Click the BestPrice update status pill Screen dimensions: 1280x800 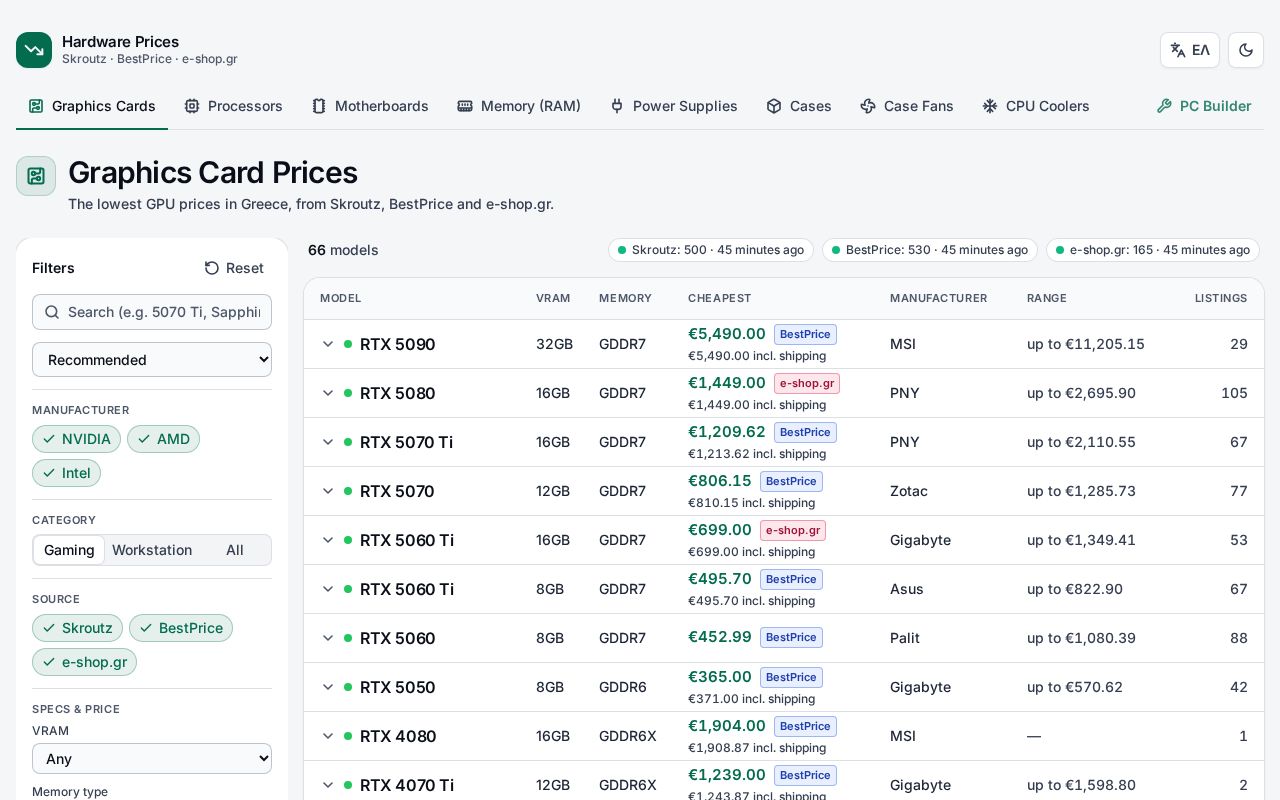pos(930,250)
